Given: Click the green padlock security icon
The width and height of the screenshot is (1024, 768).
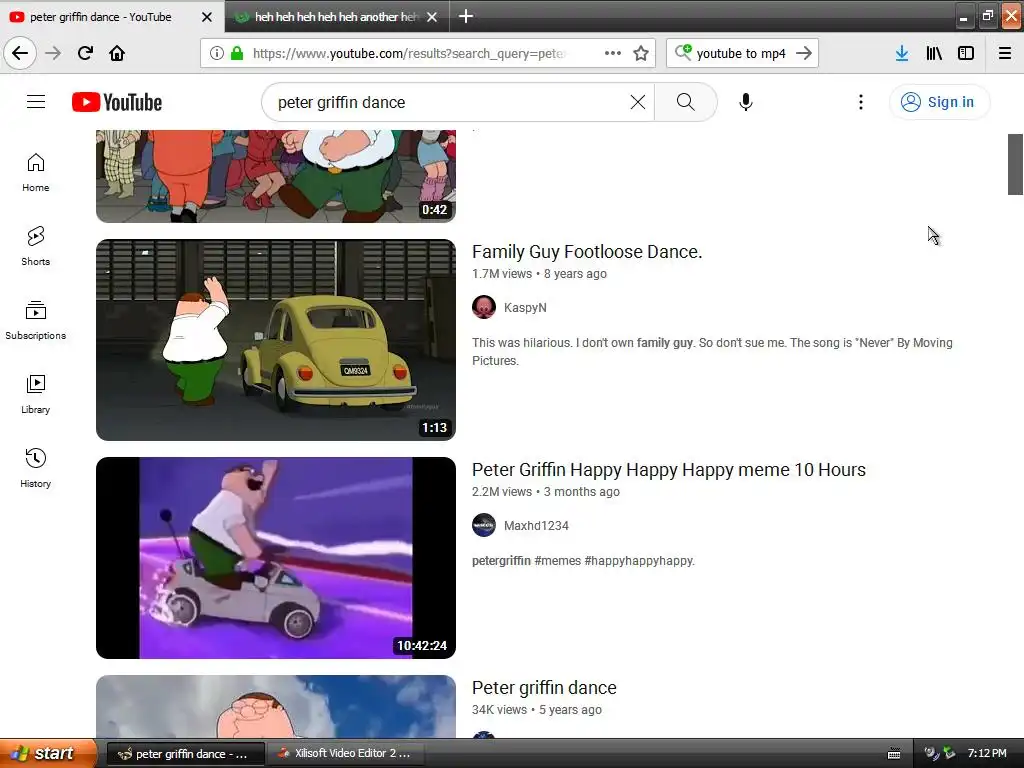Looking at the screenshot, I should click(x=237, y=53).
